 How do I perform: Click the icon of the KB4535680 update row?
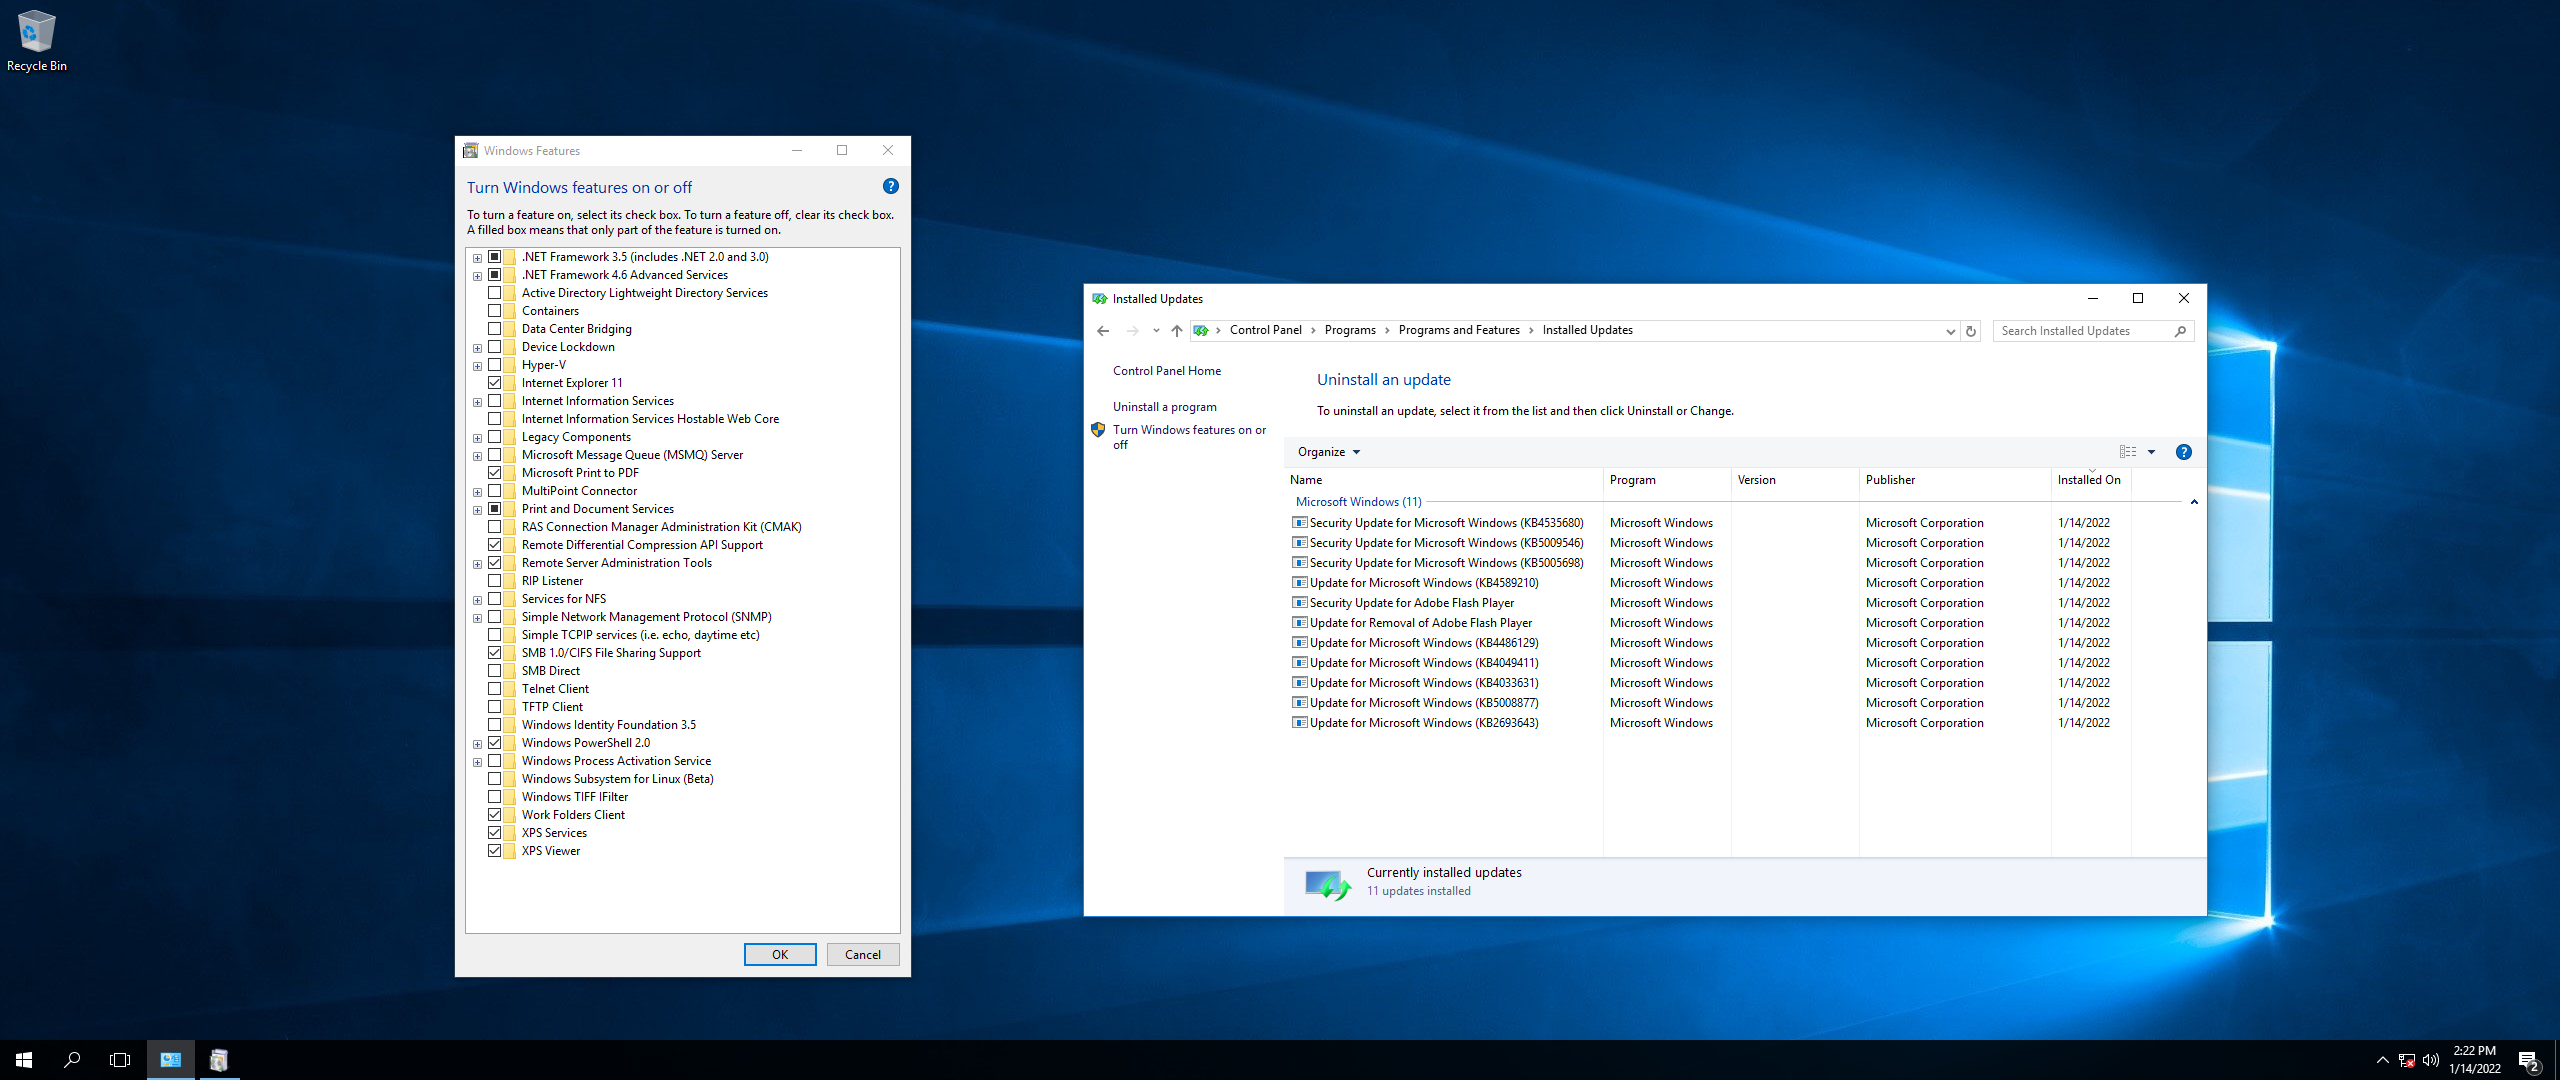1299,523
